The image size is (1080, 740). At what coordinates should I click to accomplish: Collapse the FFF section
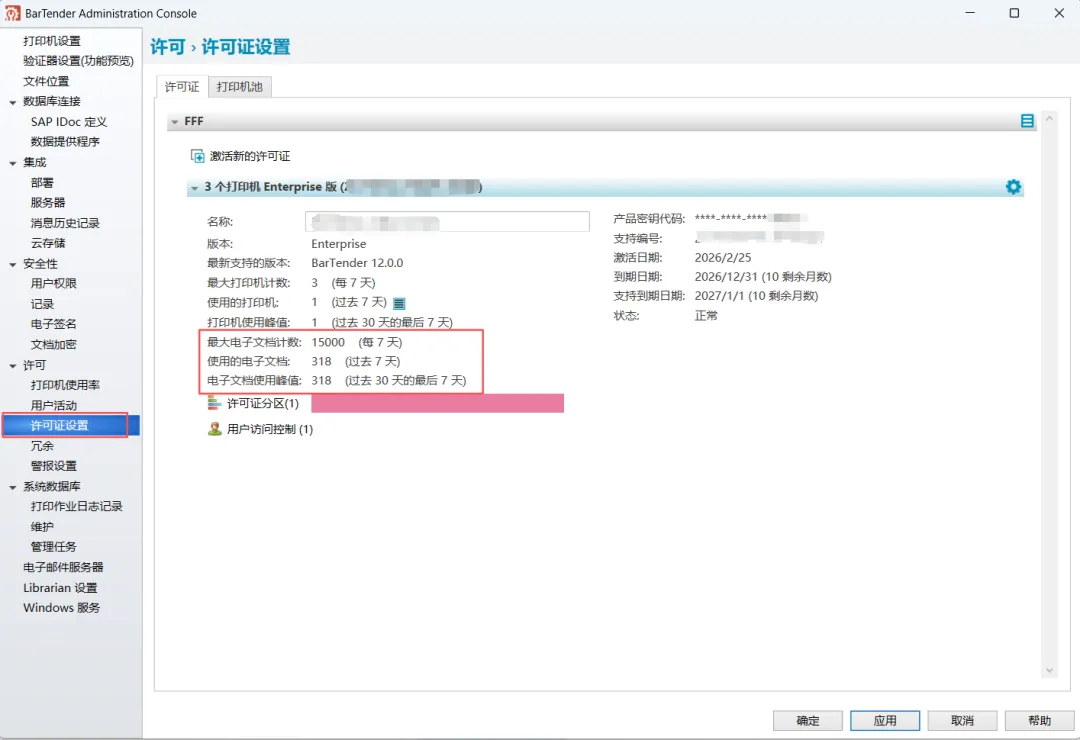point(175,122)
